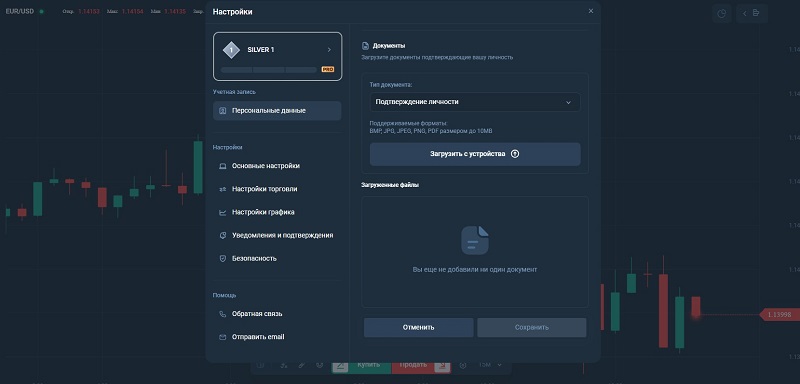Click the laptop icon beside Основные настройки
The image size is (800, 384).
click(222, 166)
